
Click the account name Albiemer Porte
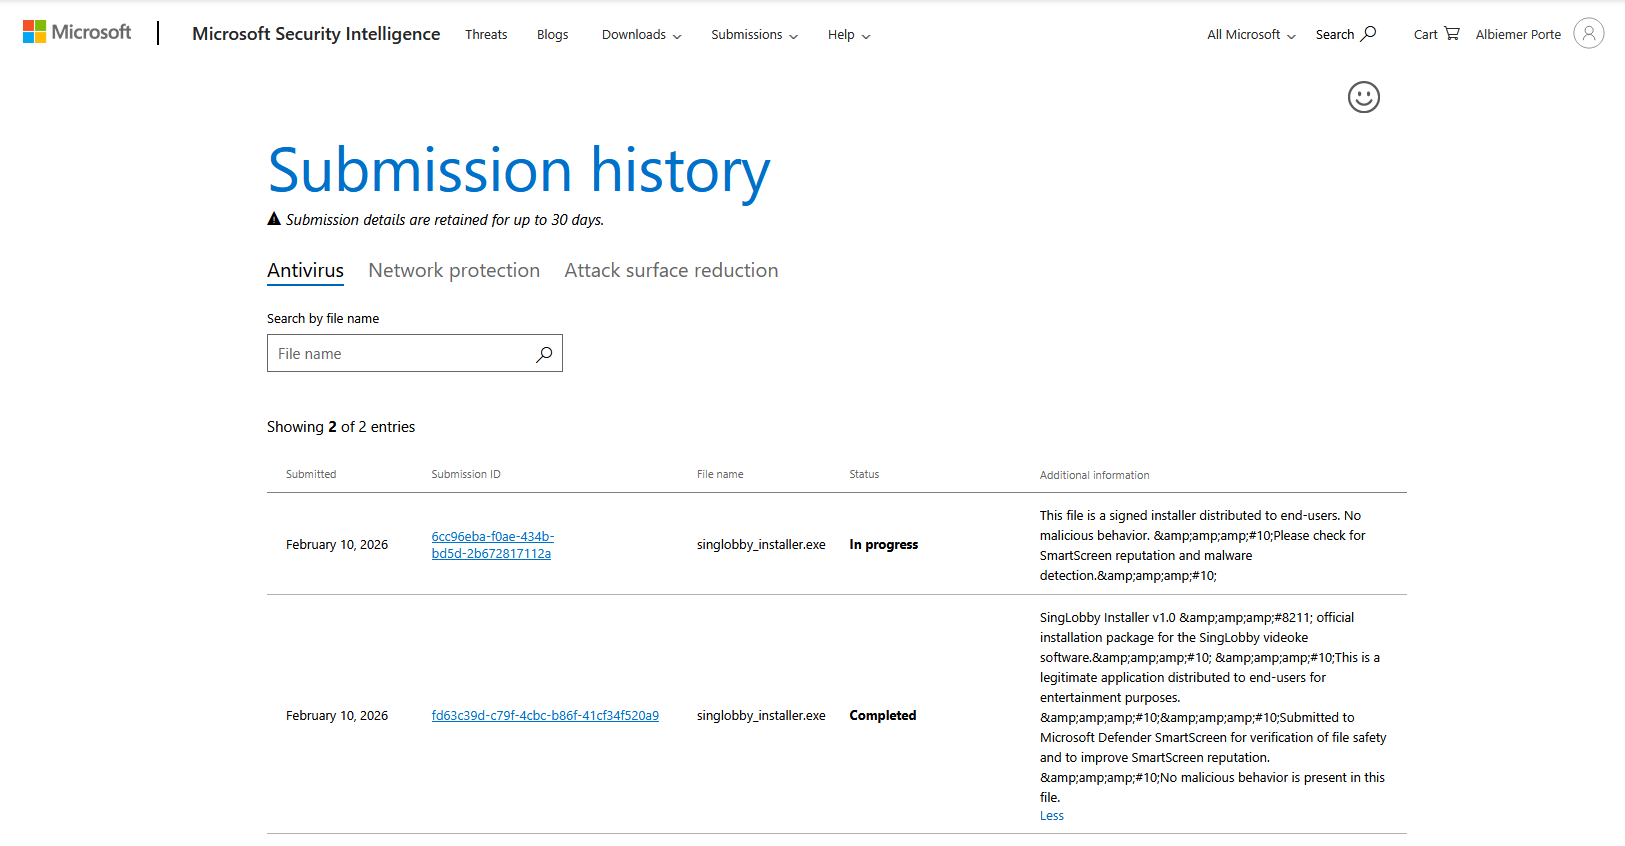click(x=1518, y=35)
